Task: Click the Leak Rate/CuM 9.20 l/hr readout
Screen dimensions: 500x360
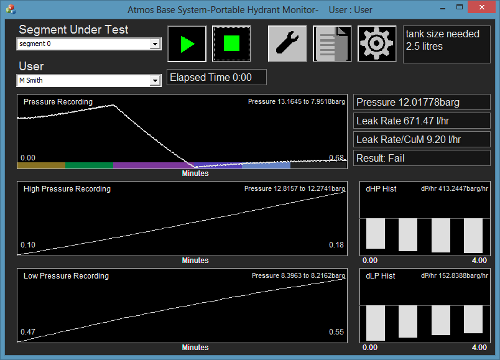Action: [x=422, y=139]
